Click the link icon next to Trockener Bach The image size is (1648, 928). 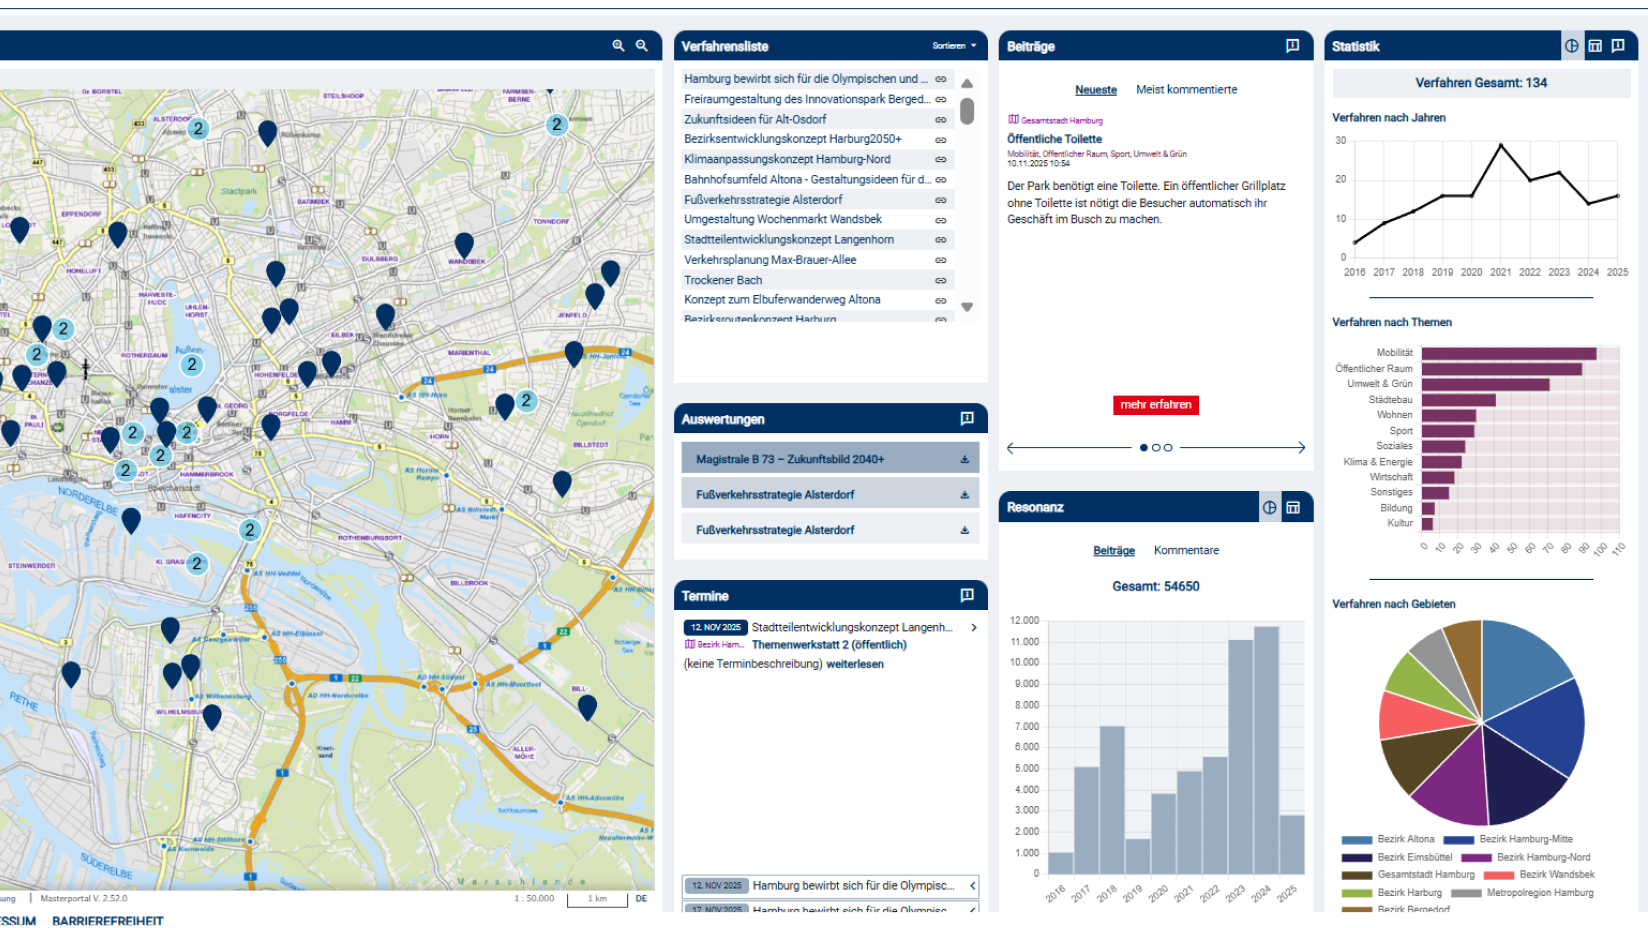pos(940,279)
